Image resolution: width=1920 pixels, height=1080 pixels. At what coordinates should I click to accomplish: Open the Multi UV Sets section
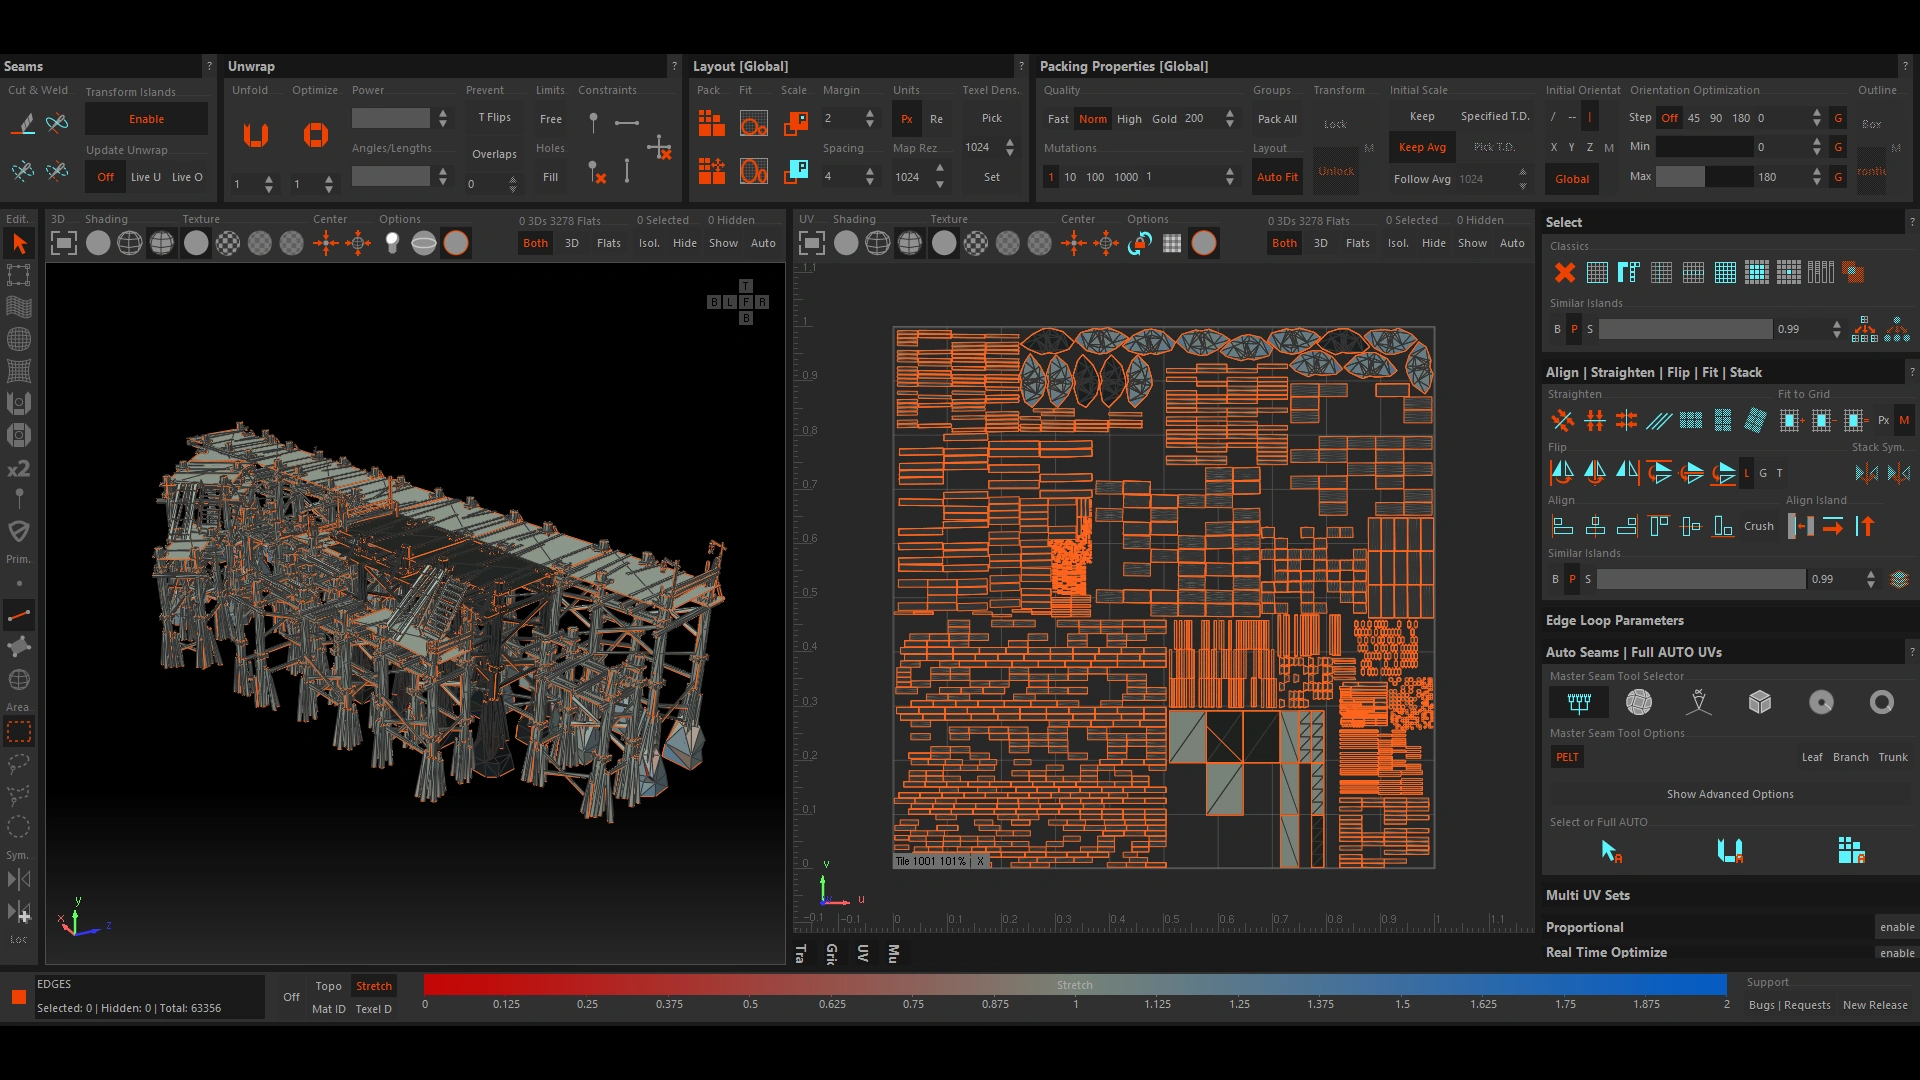[x=1587, y=895]
